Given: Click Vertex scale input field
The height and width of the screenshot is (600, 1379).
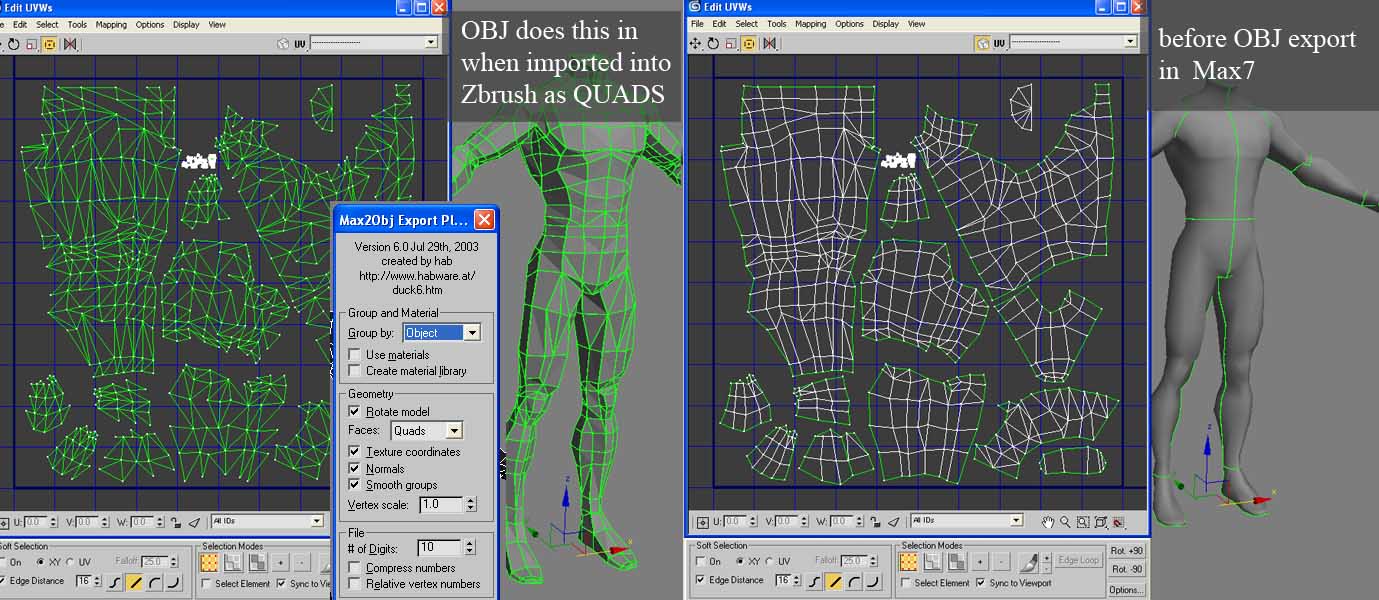Looking at the screenshot, I should tap(440, 505).
